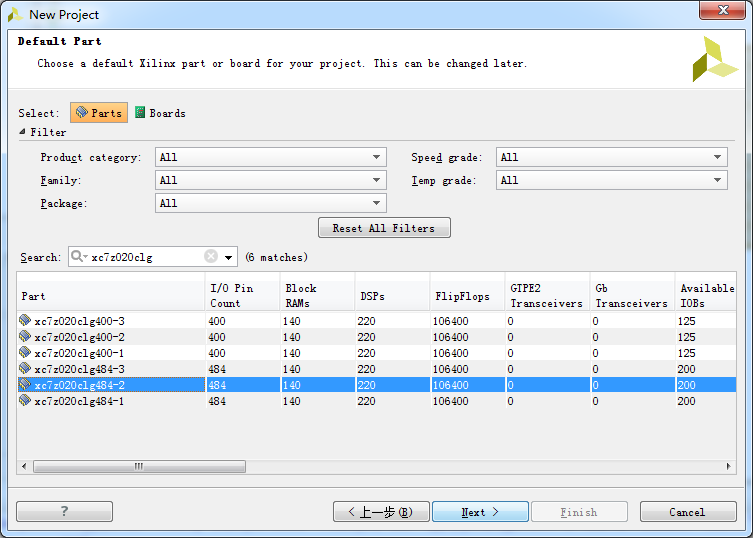The height and width of the screenshot is (538, 753).
Task: Click chip icon of xc7z020clg400-3
Action: click(x=25, y=320)
